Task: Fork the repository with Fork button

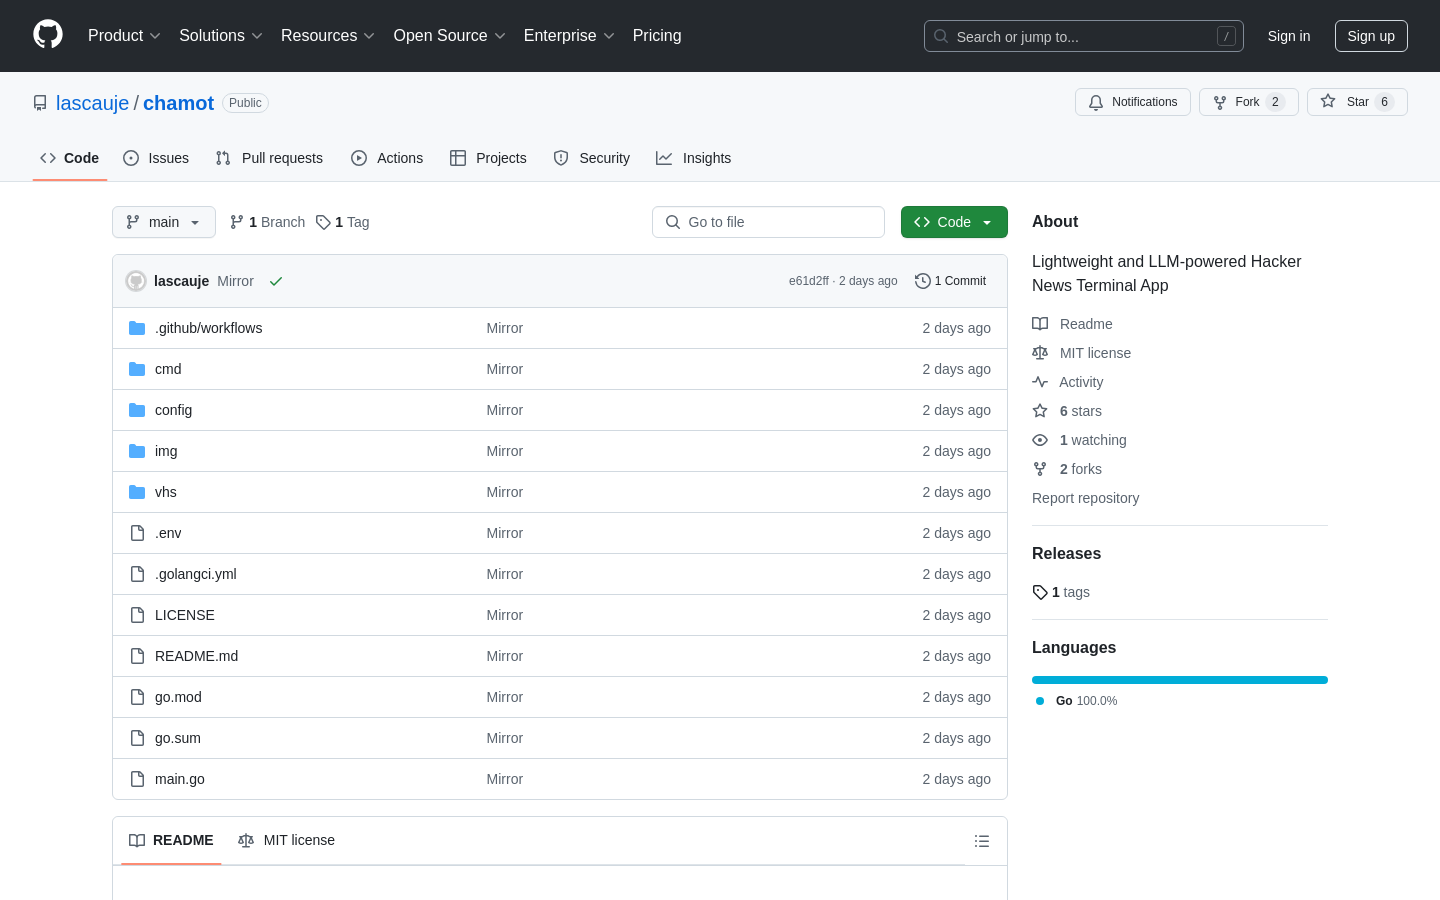Action: [1249, 102]
